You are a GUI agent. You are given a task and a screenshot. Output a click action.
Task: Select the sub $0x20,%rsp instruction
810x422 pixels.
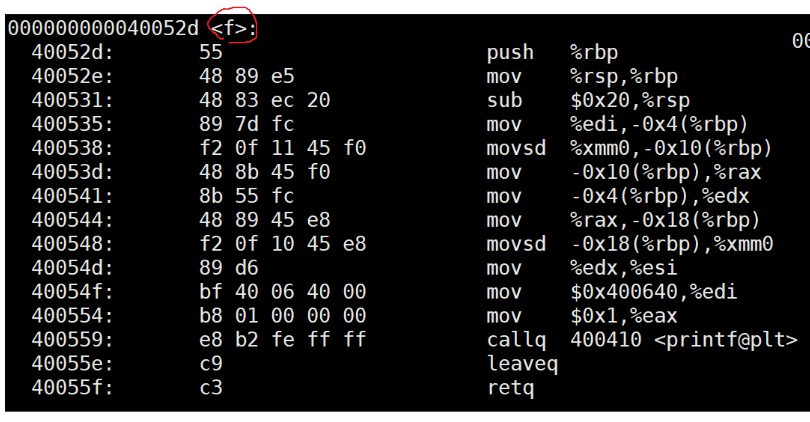pyautogui.click(x=588, y=101)
